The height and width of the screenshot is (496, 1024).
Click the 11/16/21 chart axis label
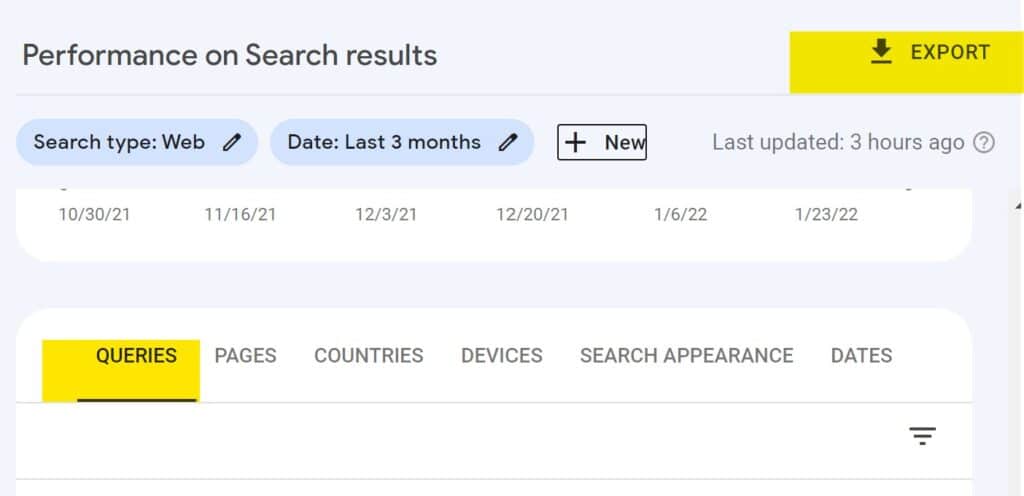pyautogui.click(x=240, y=215)
